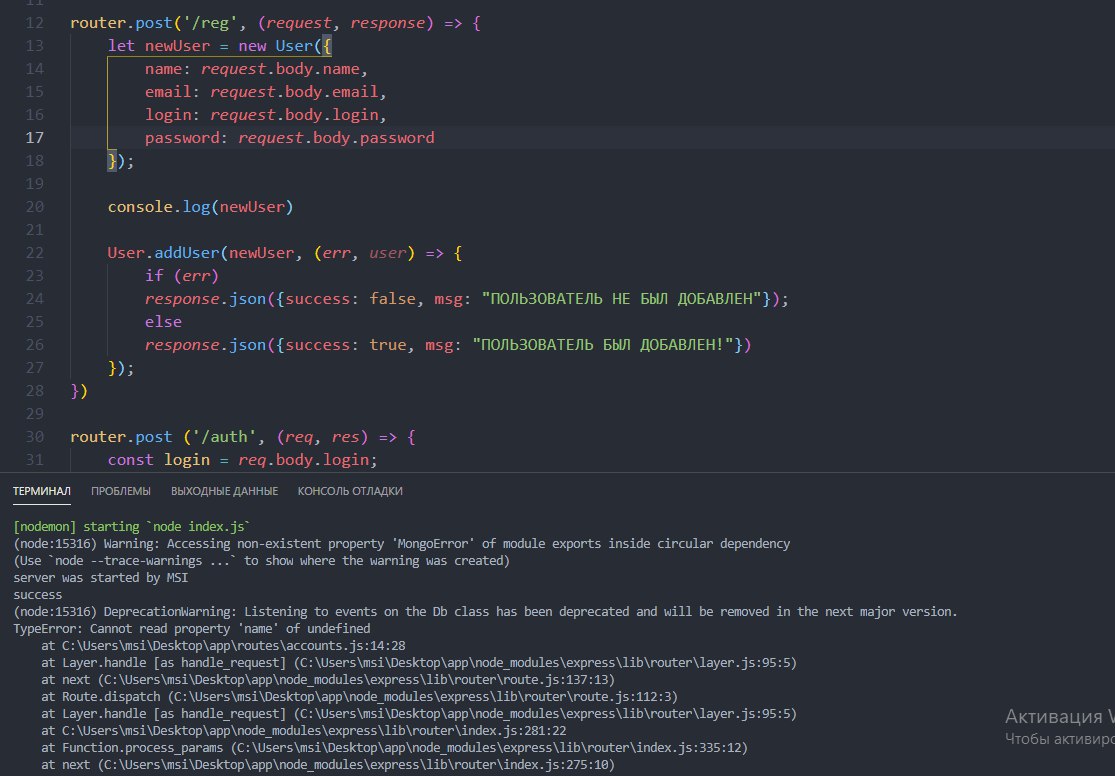Click the '/reg' route string
Screen dimensions: 1115x776
210,23
